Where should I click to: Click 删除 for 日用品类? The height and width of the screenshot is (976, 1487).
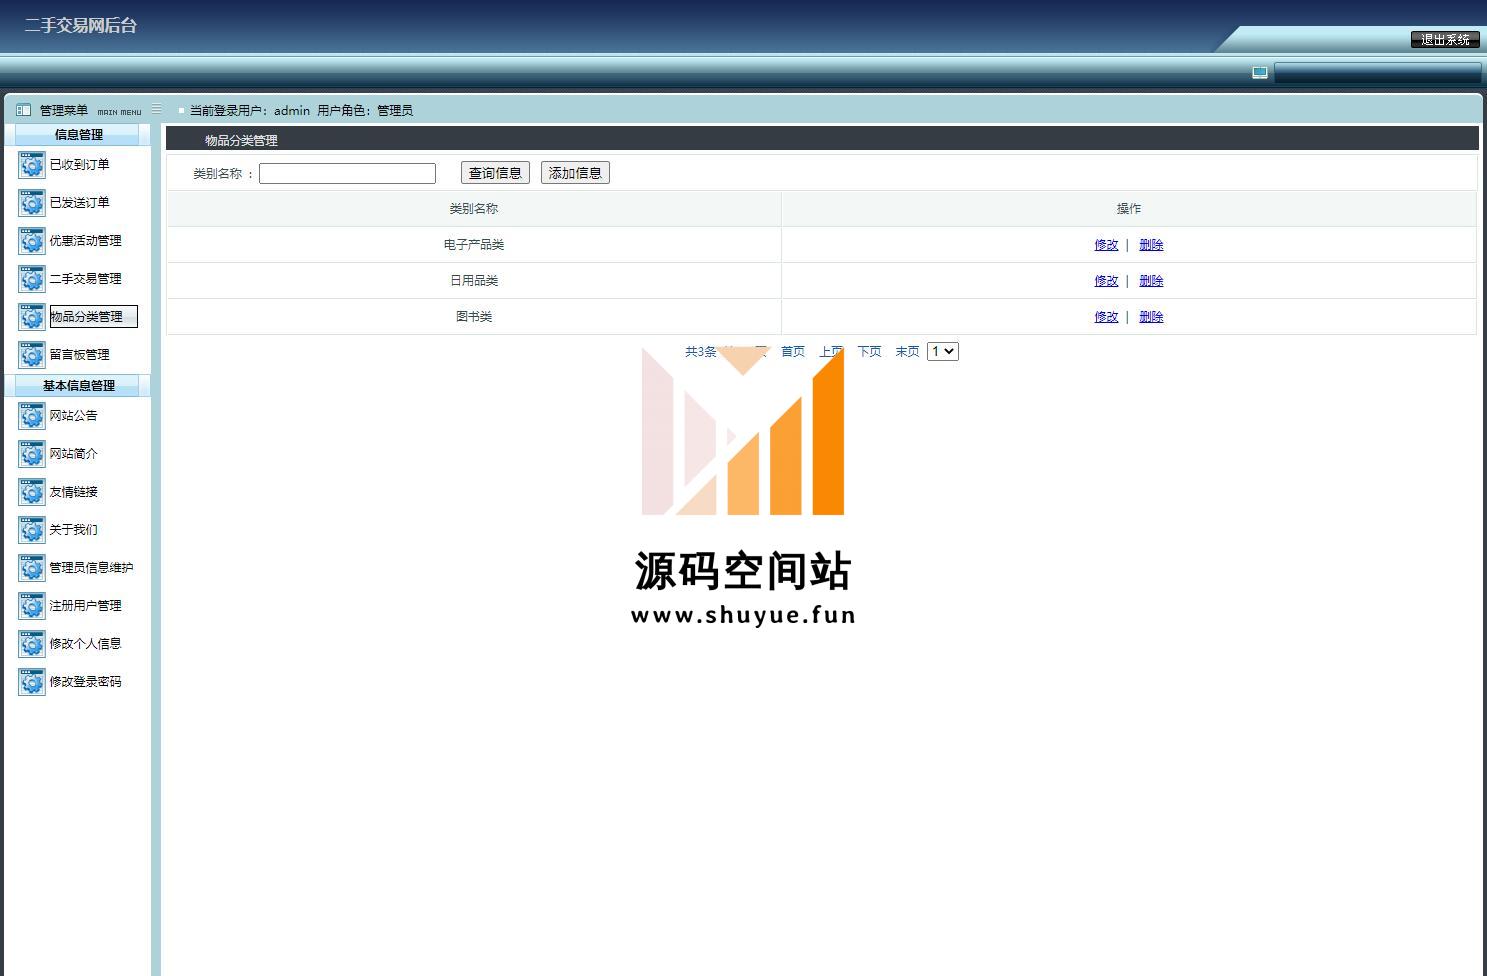(x=1151, y=280)
